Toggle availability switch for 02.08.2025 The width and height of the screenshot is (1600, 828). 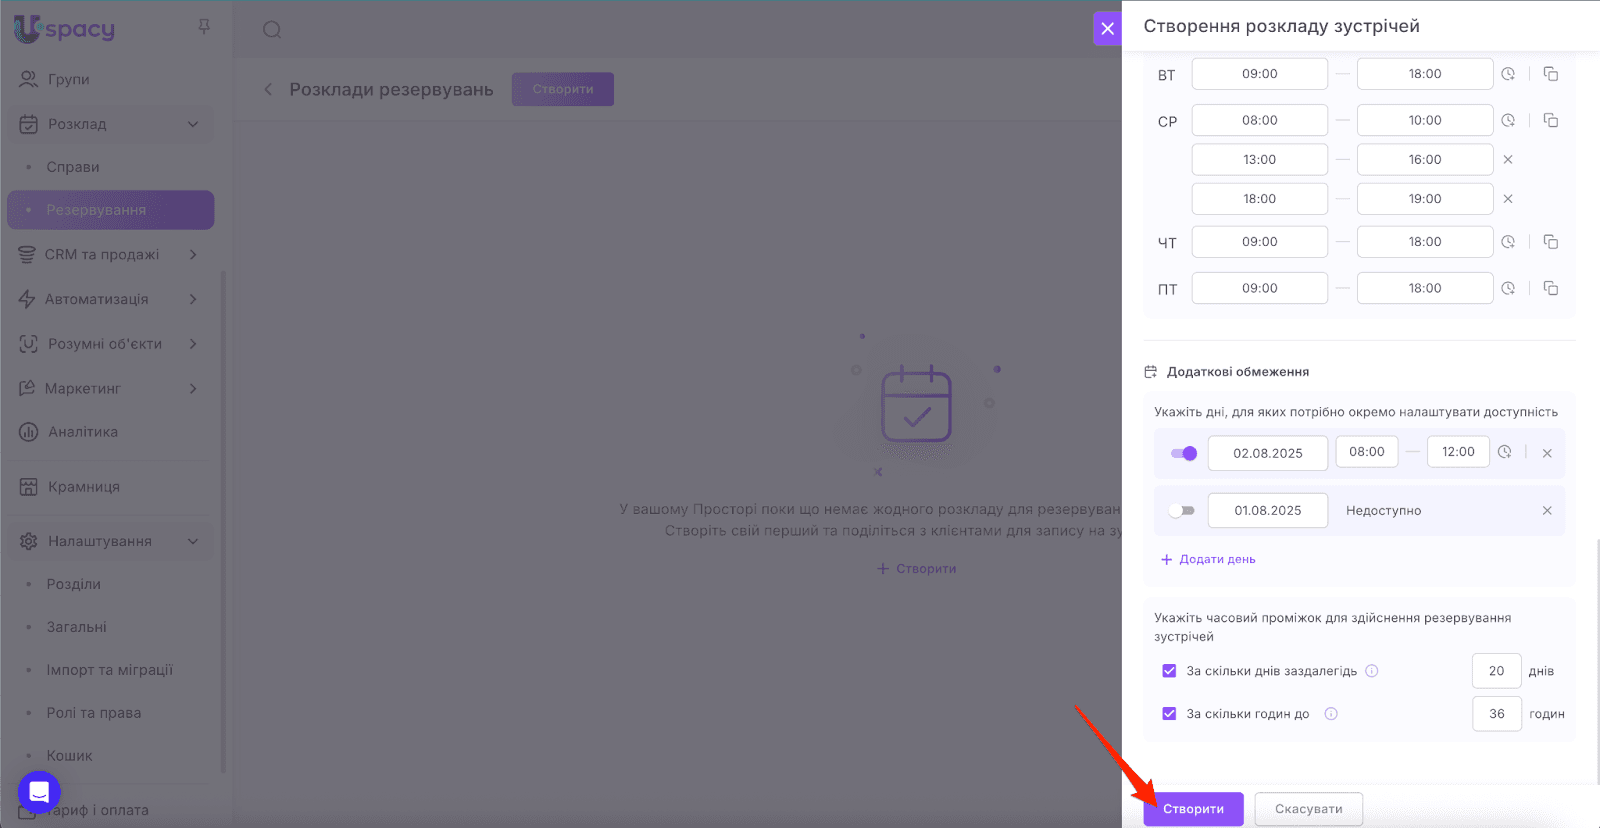[x=1184, y=453]
